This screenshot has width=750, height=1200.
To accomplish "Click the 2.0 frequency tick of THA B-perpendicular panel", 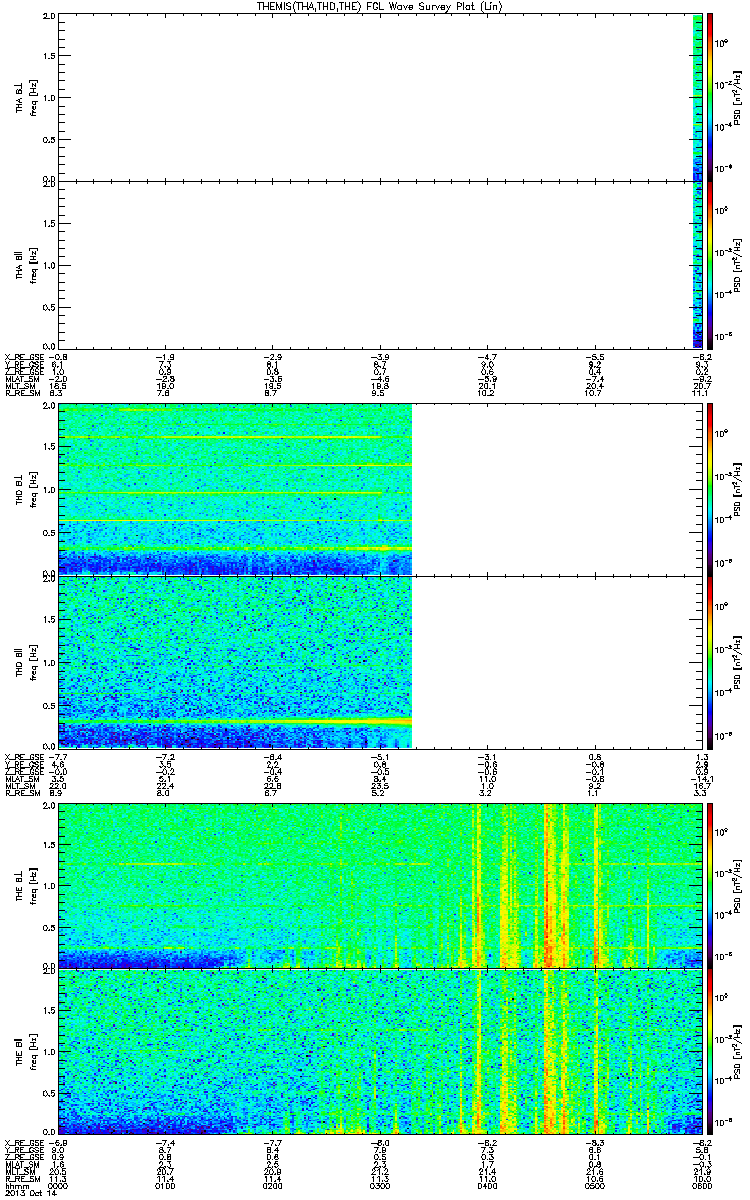I will 49,18.
